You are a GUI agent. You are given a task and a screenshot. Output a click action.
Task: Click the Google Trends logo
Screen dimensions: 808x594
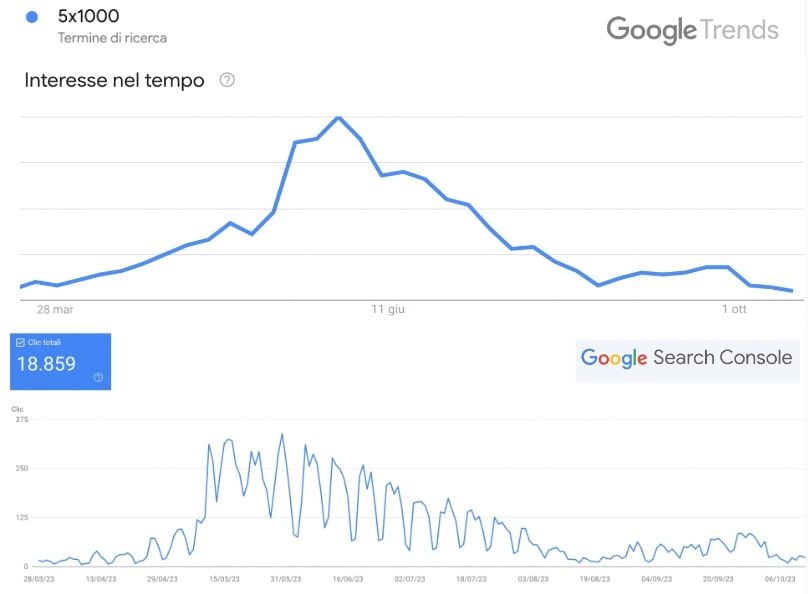[693, 30]
